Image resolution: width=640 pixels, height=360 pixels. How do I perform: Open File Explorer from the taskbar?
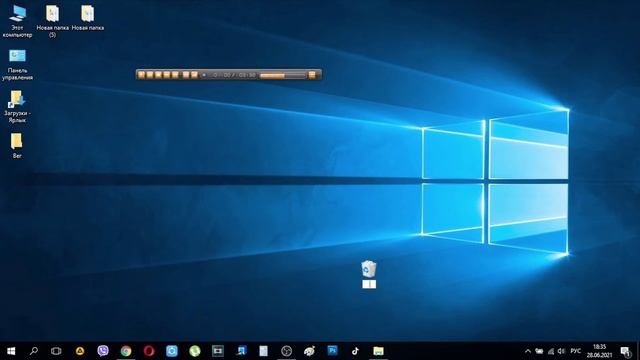tap(378, 351)
